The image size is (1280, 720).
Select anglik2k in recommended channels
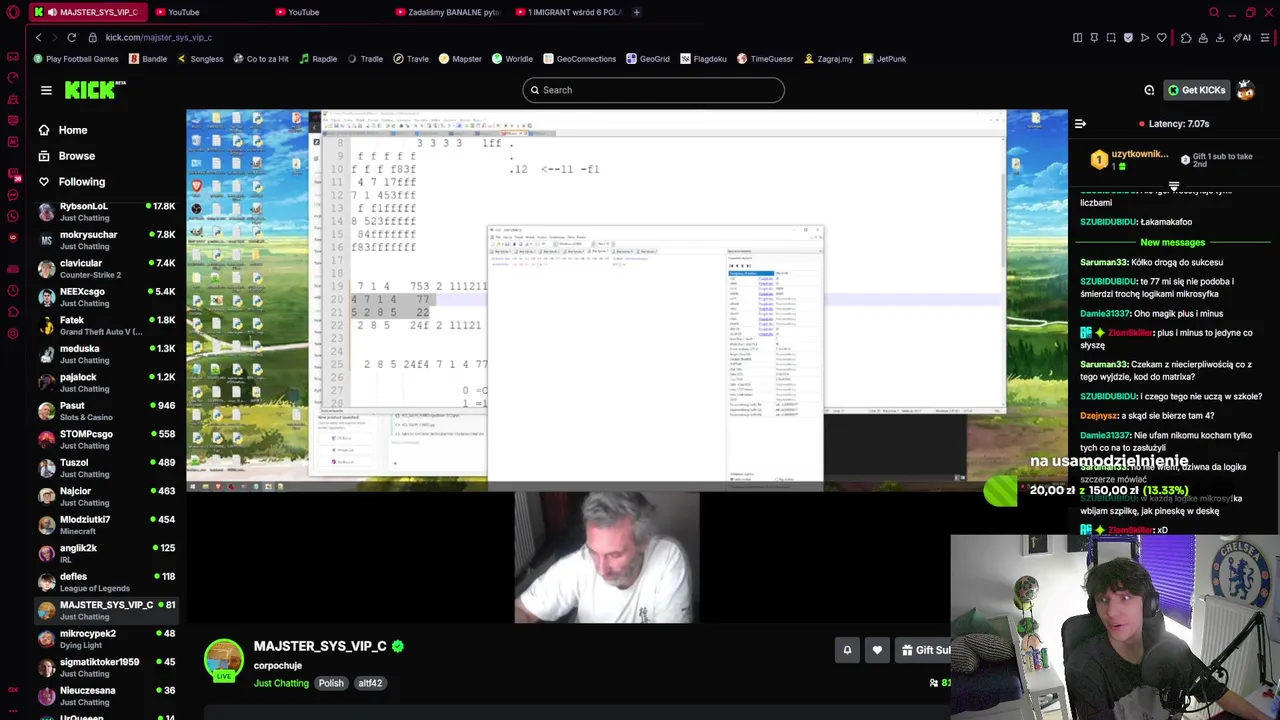105,553
